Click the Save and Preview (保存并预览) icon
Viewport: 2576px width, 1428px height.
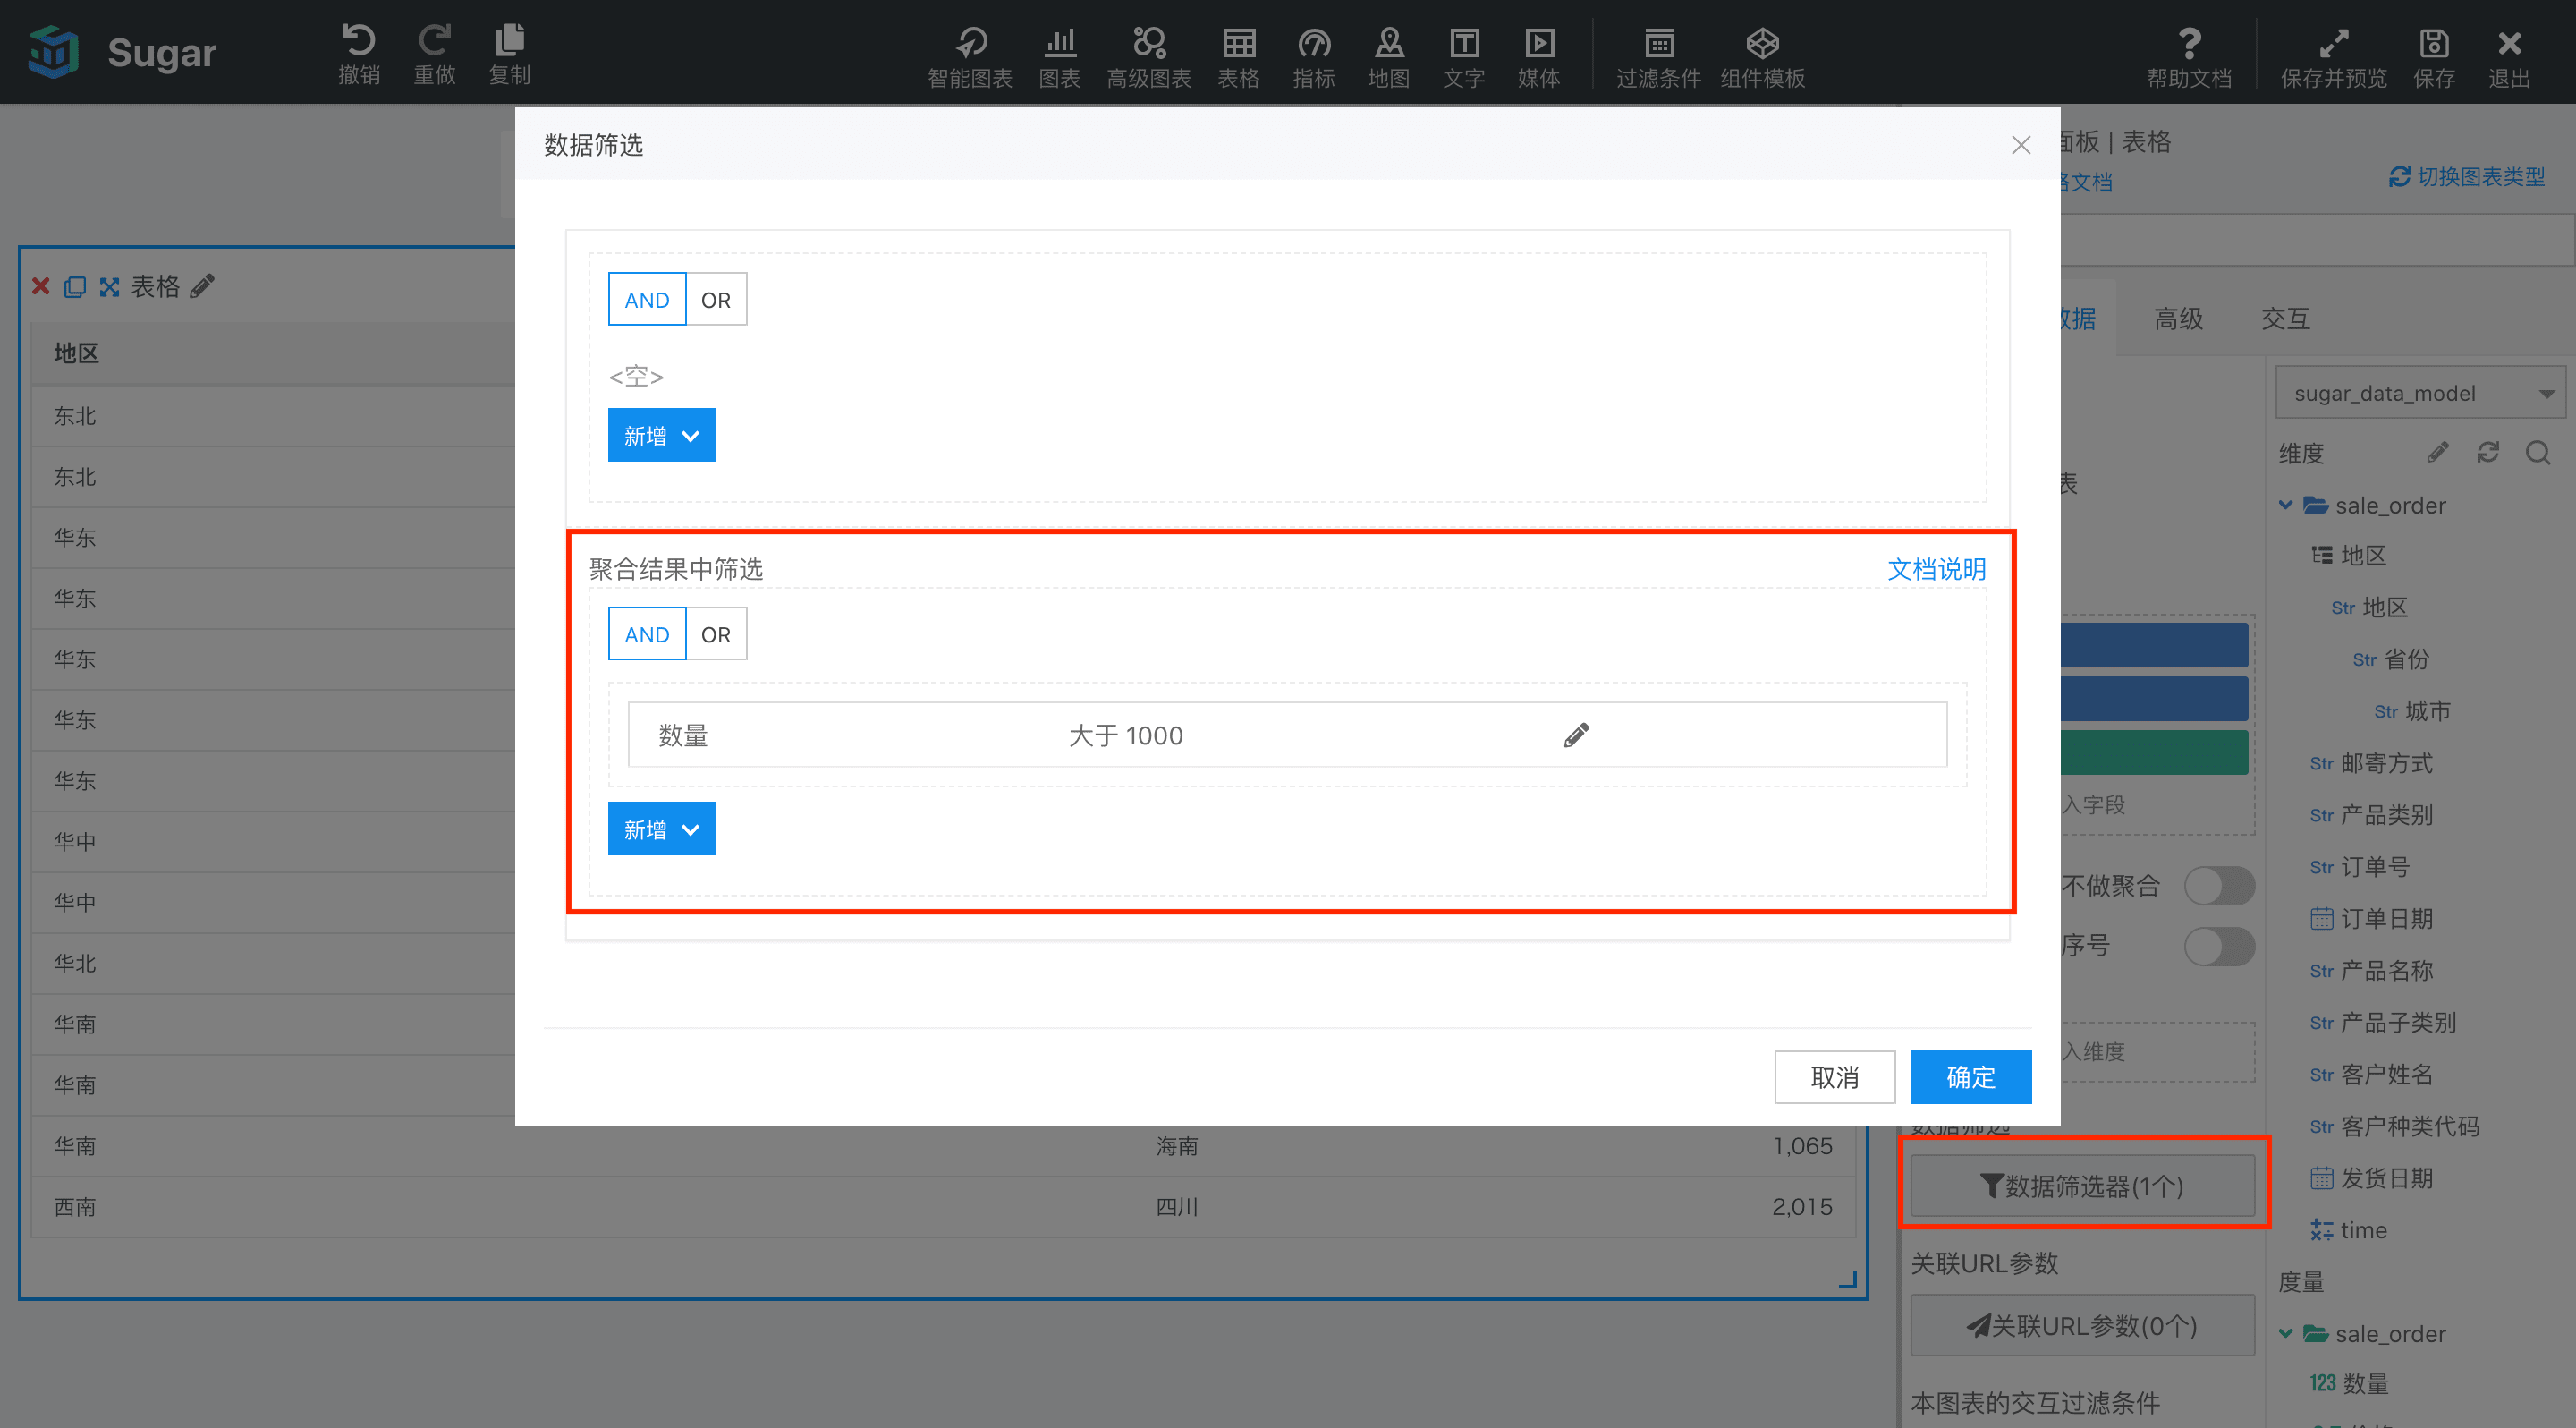[2332, 57]
